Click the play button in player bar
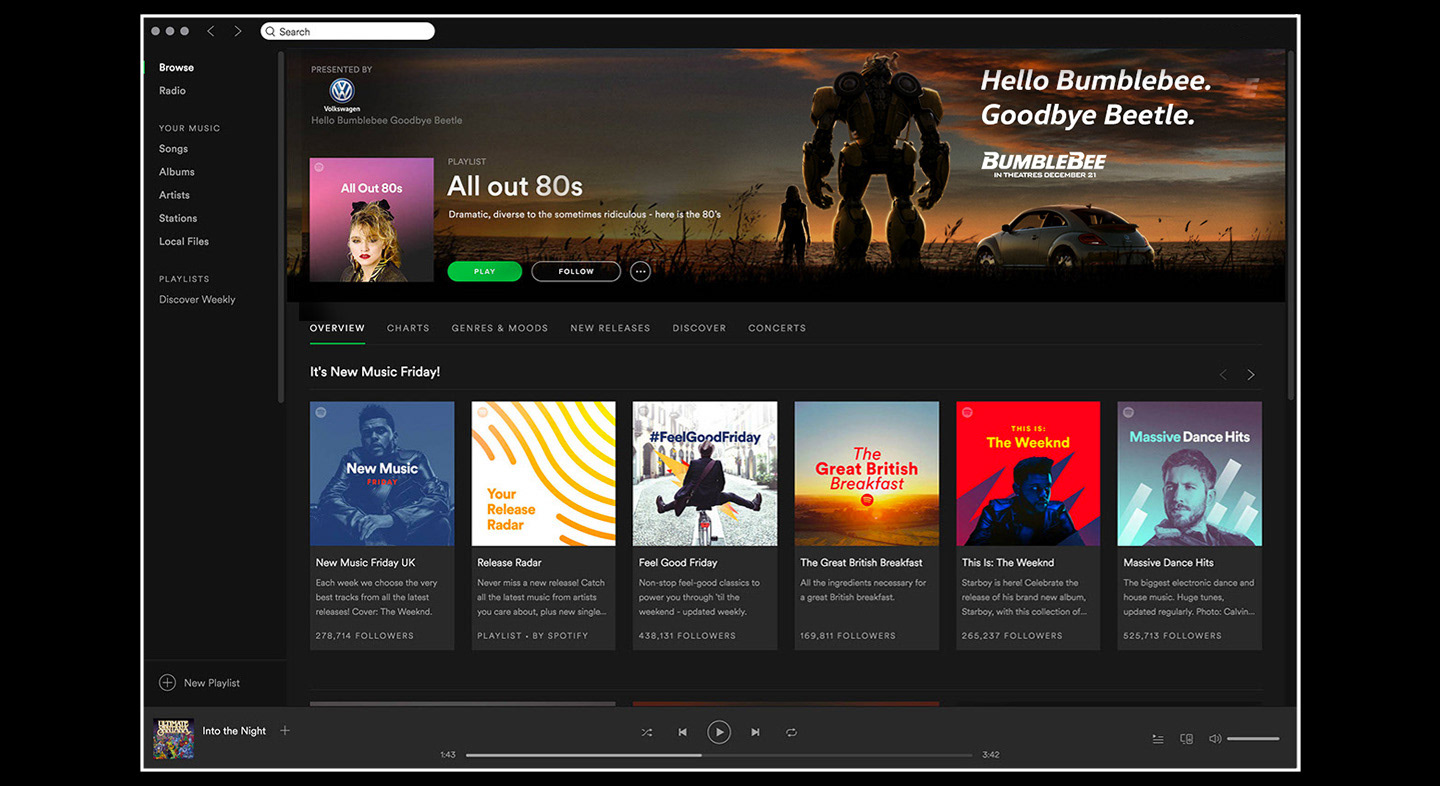This screenshot has width=1440, height=786. pyautogui.click(x=719, y=733)
